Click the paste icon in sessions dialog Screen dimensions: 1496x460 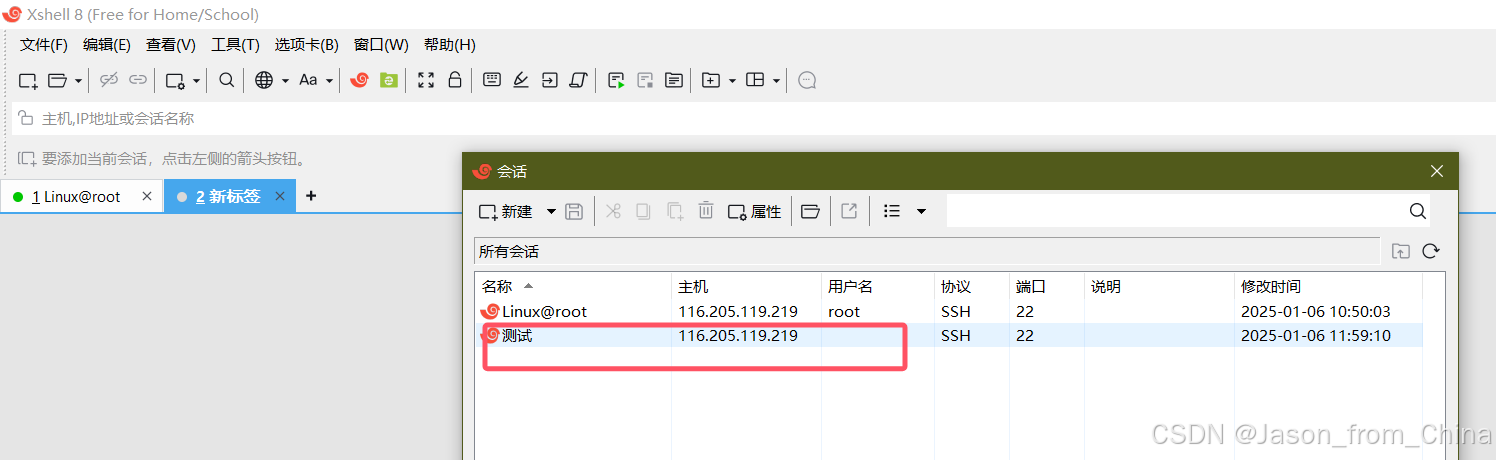[x=675, y=211]
